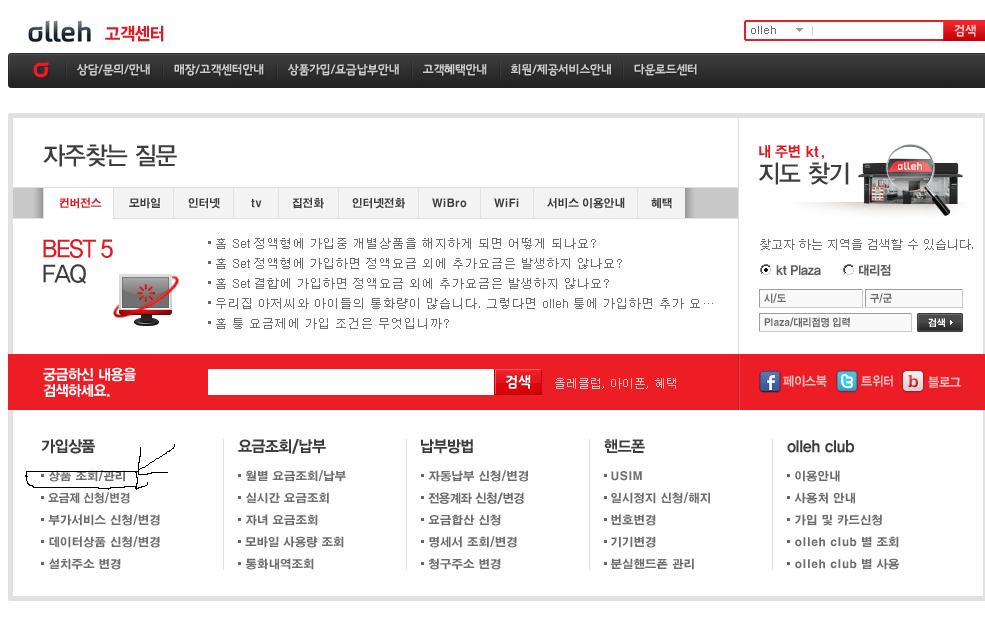Open 모바일 사용량 조회 link
The width and height of the screenshot is (985, 628).
pyautogui.click(x=295, y=542)
